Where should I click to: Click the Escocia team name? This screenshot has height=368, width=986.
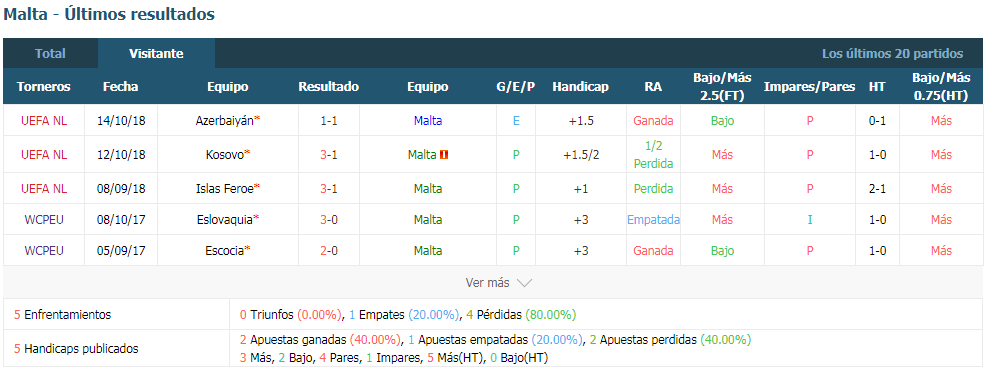pyautogui.click(x=224, y=250)
